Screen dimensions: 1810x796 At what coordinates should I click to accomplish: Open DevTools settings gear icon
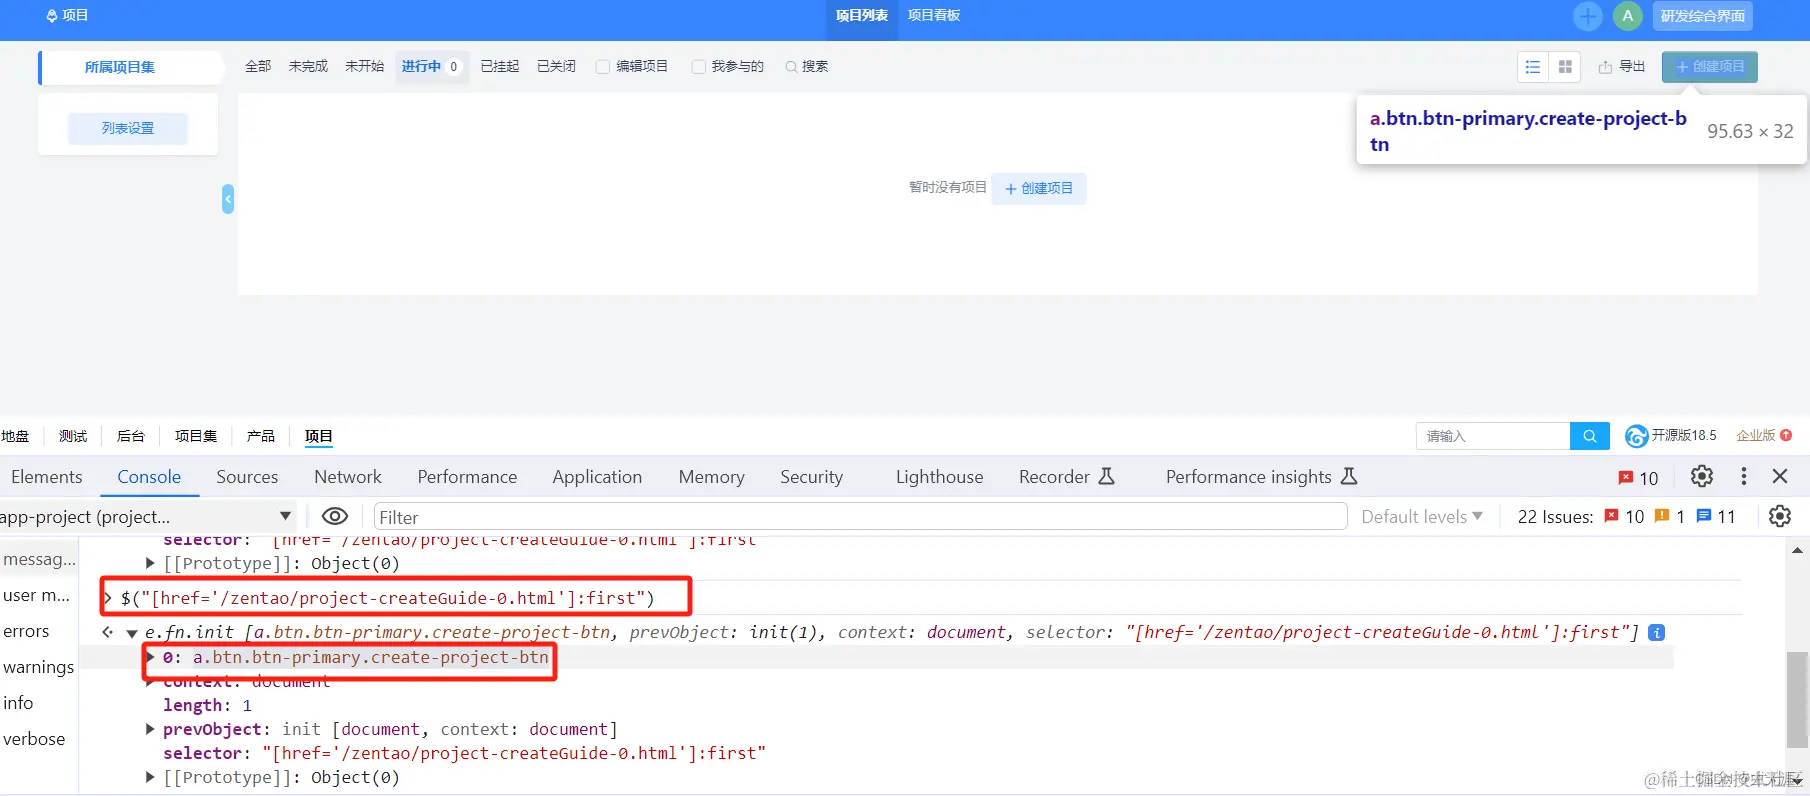tap(1702, 476)
